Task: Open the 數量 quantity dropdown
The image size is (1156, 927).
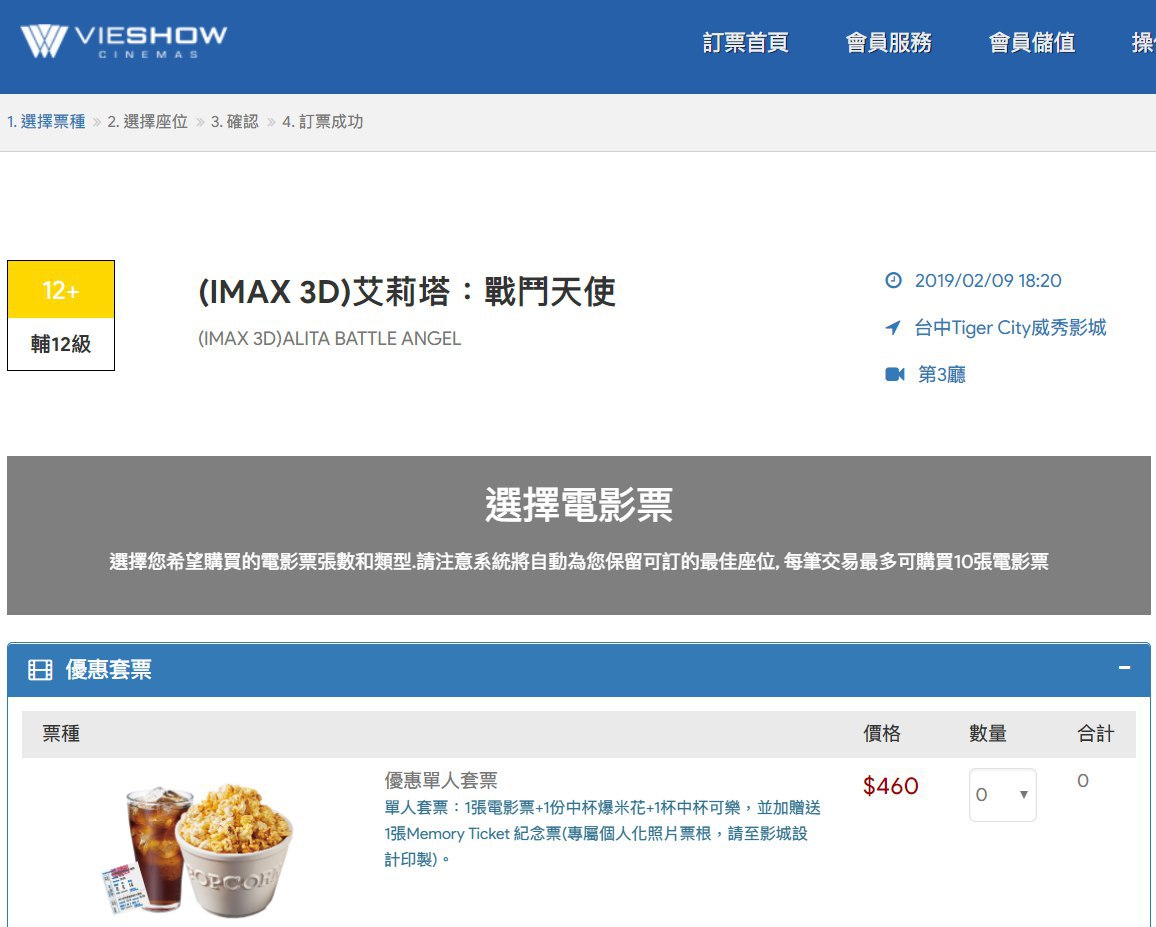Action: coord(1002,795)
